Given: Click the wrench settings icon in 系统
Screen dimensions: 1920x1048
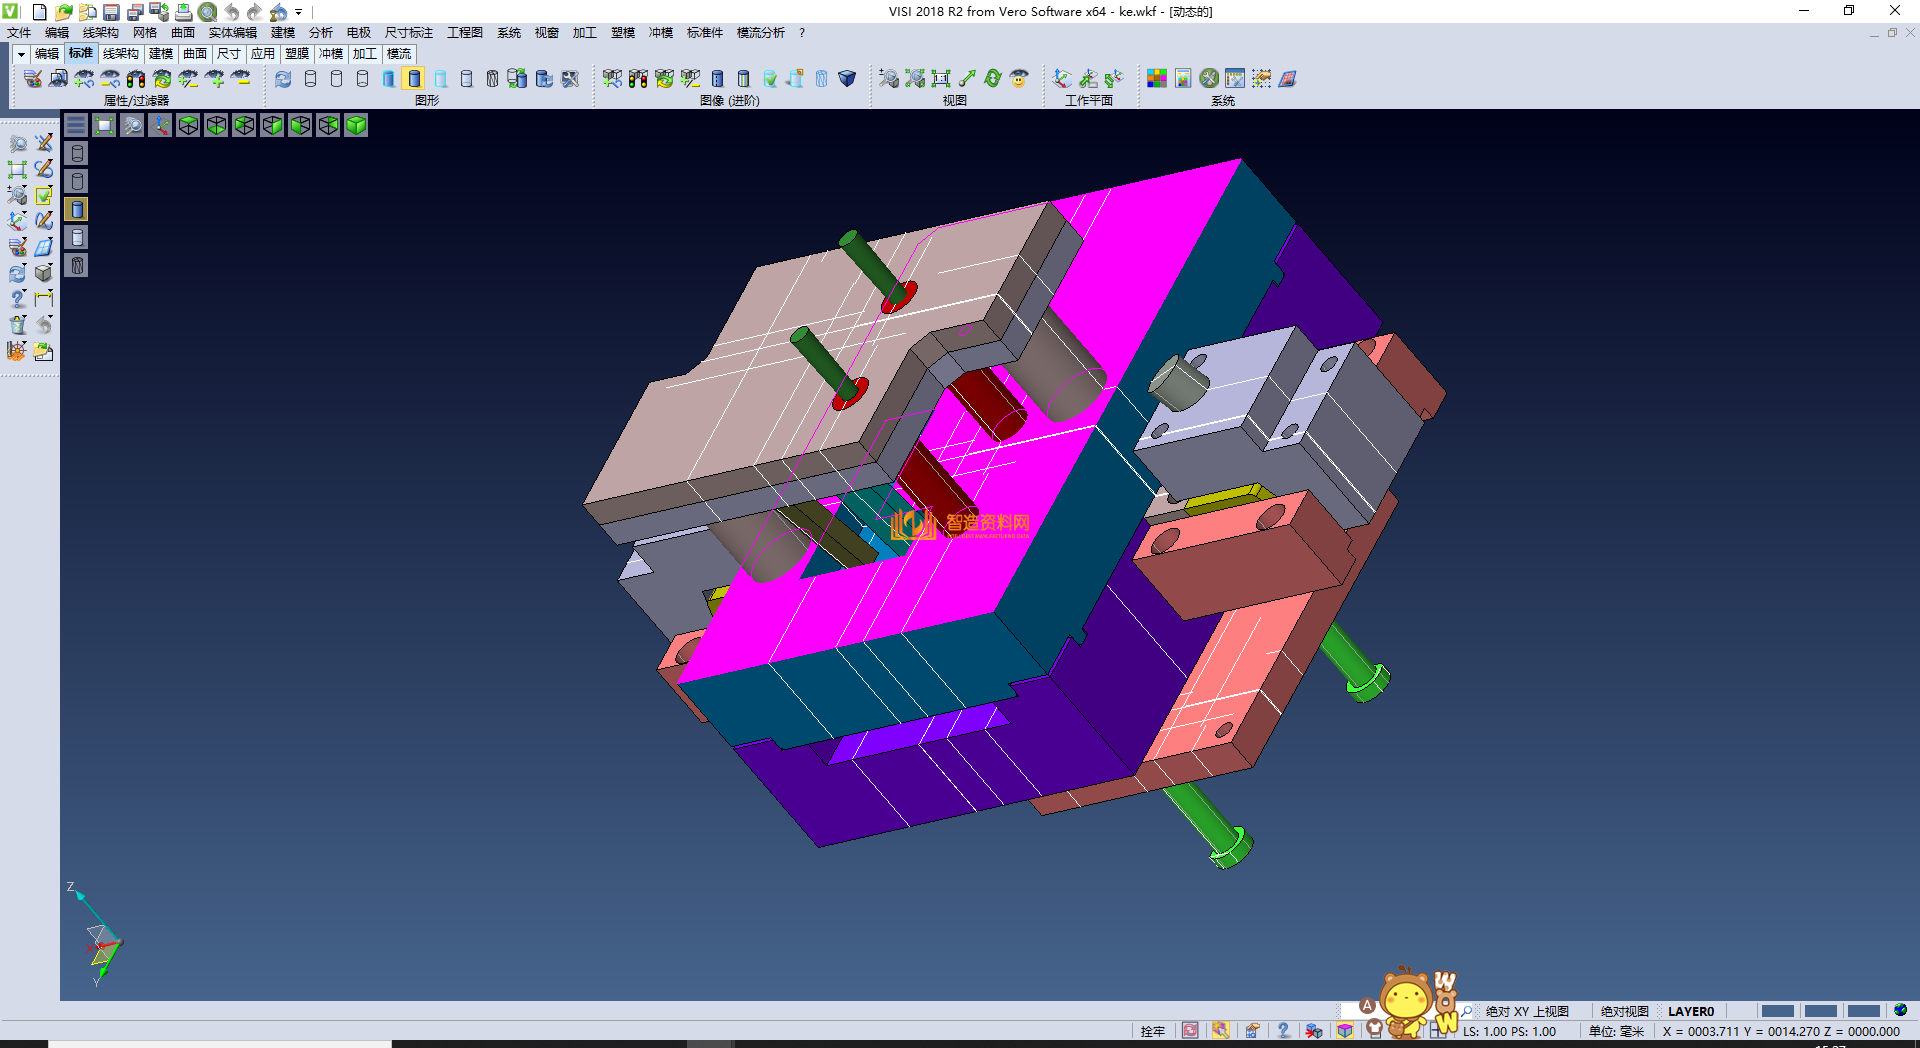Looking at the screenshot, I should click(x=1209, y=78).
